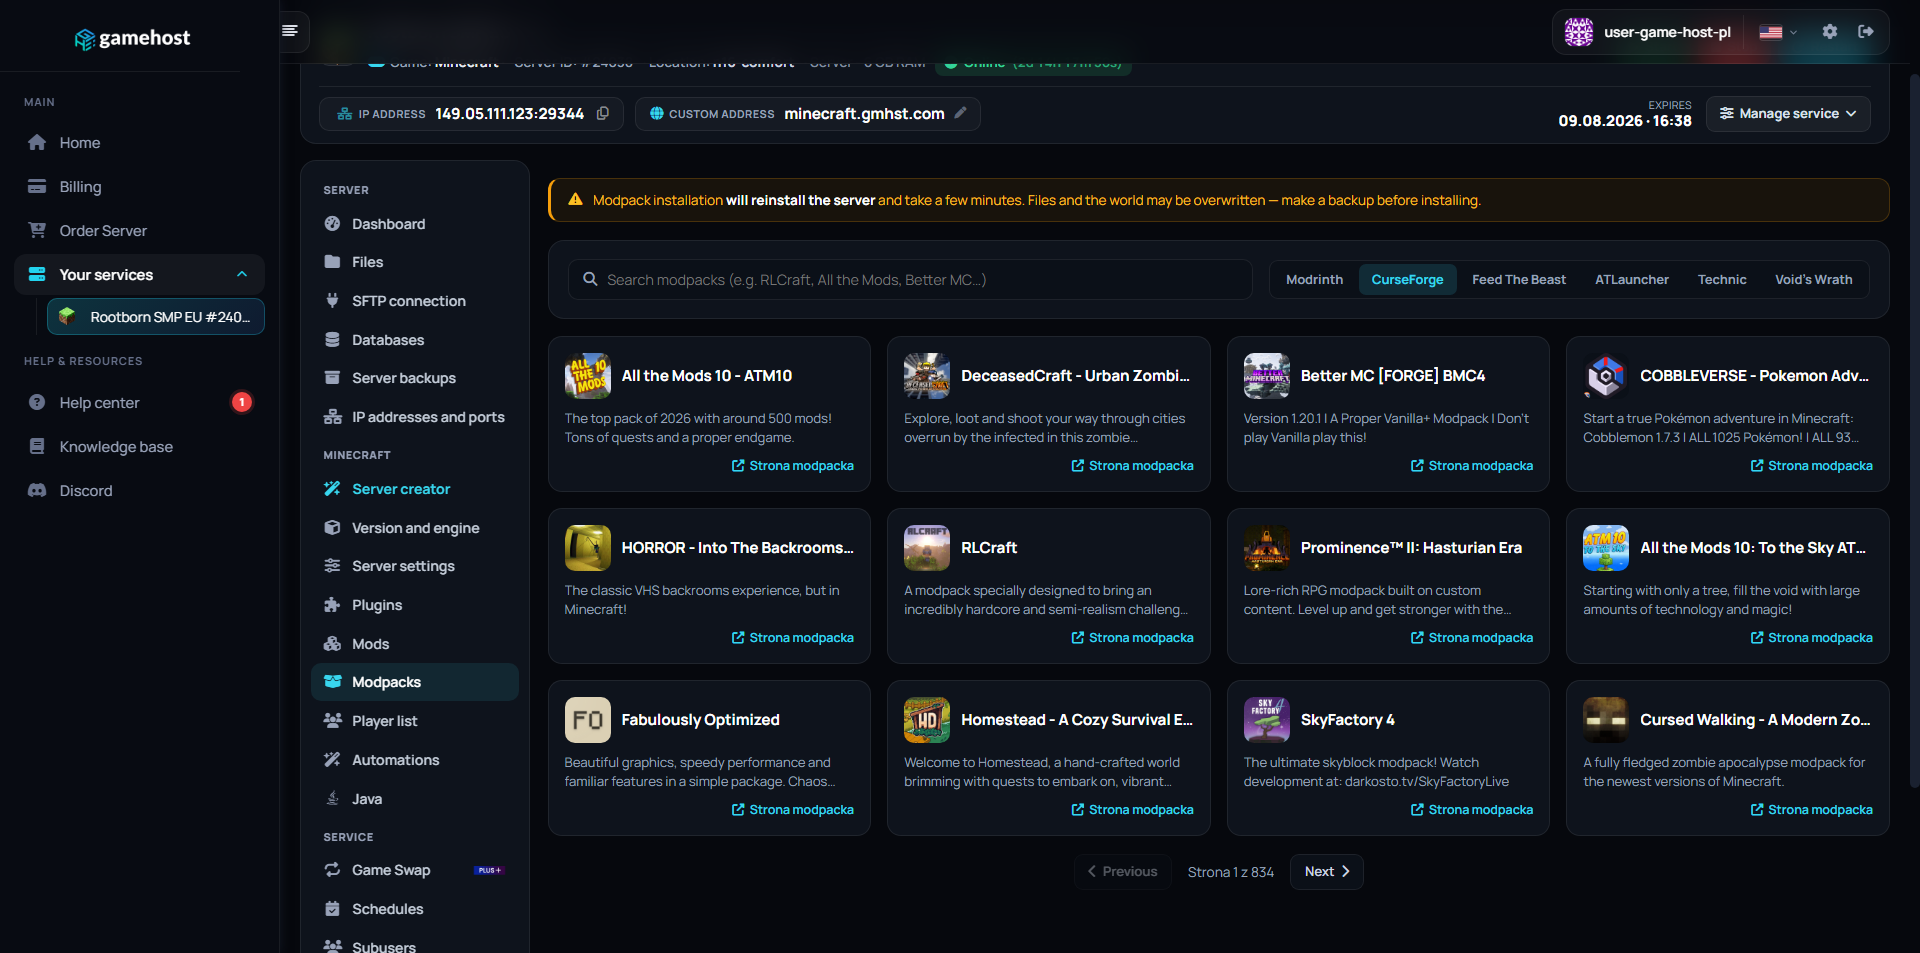The width and height of the screenshot is (1920, 953).
Task: Click Fabulously Optimized FO icon
Action: coord(588,720)
